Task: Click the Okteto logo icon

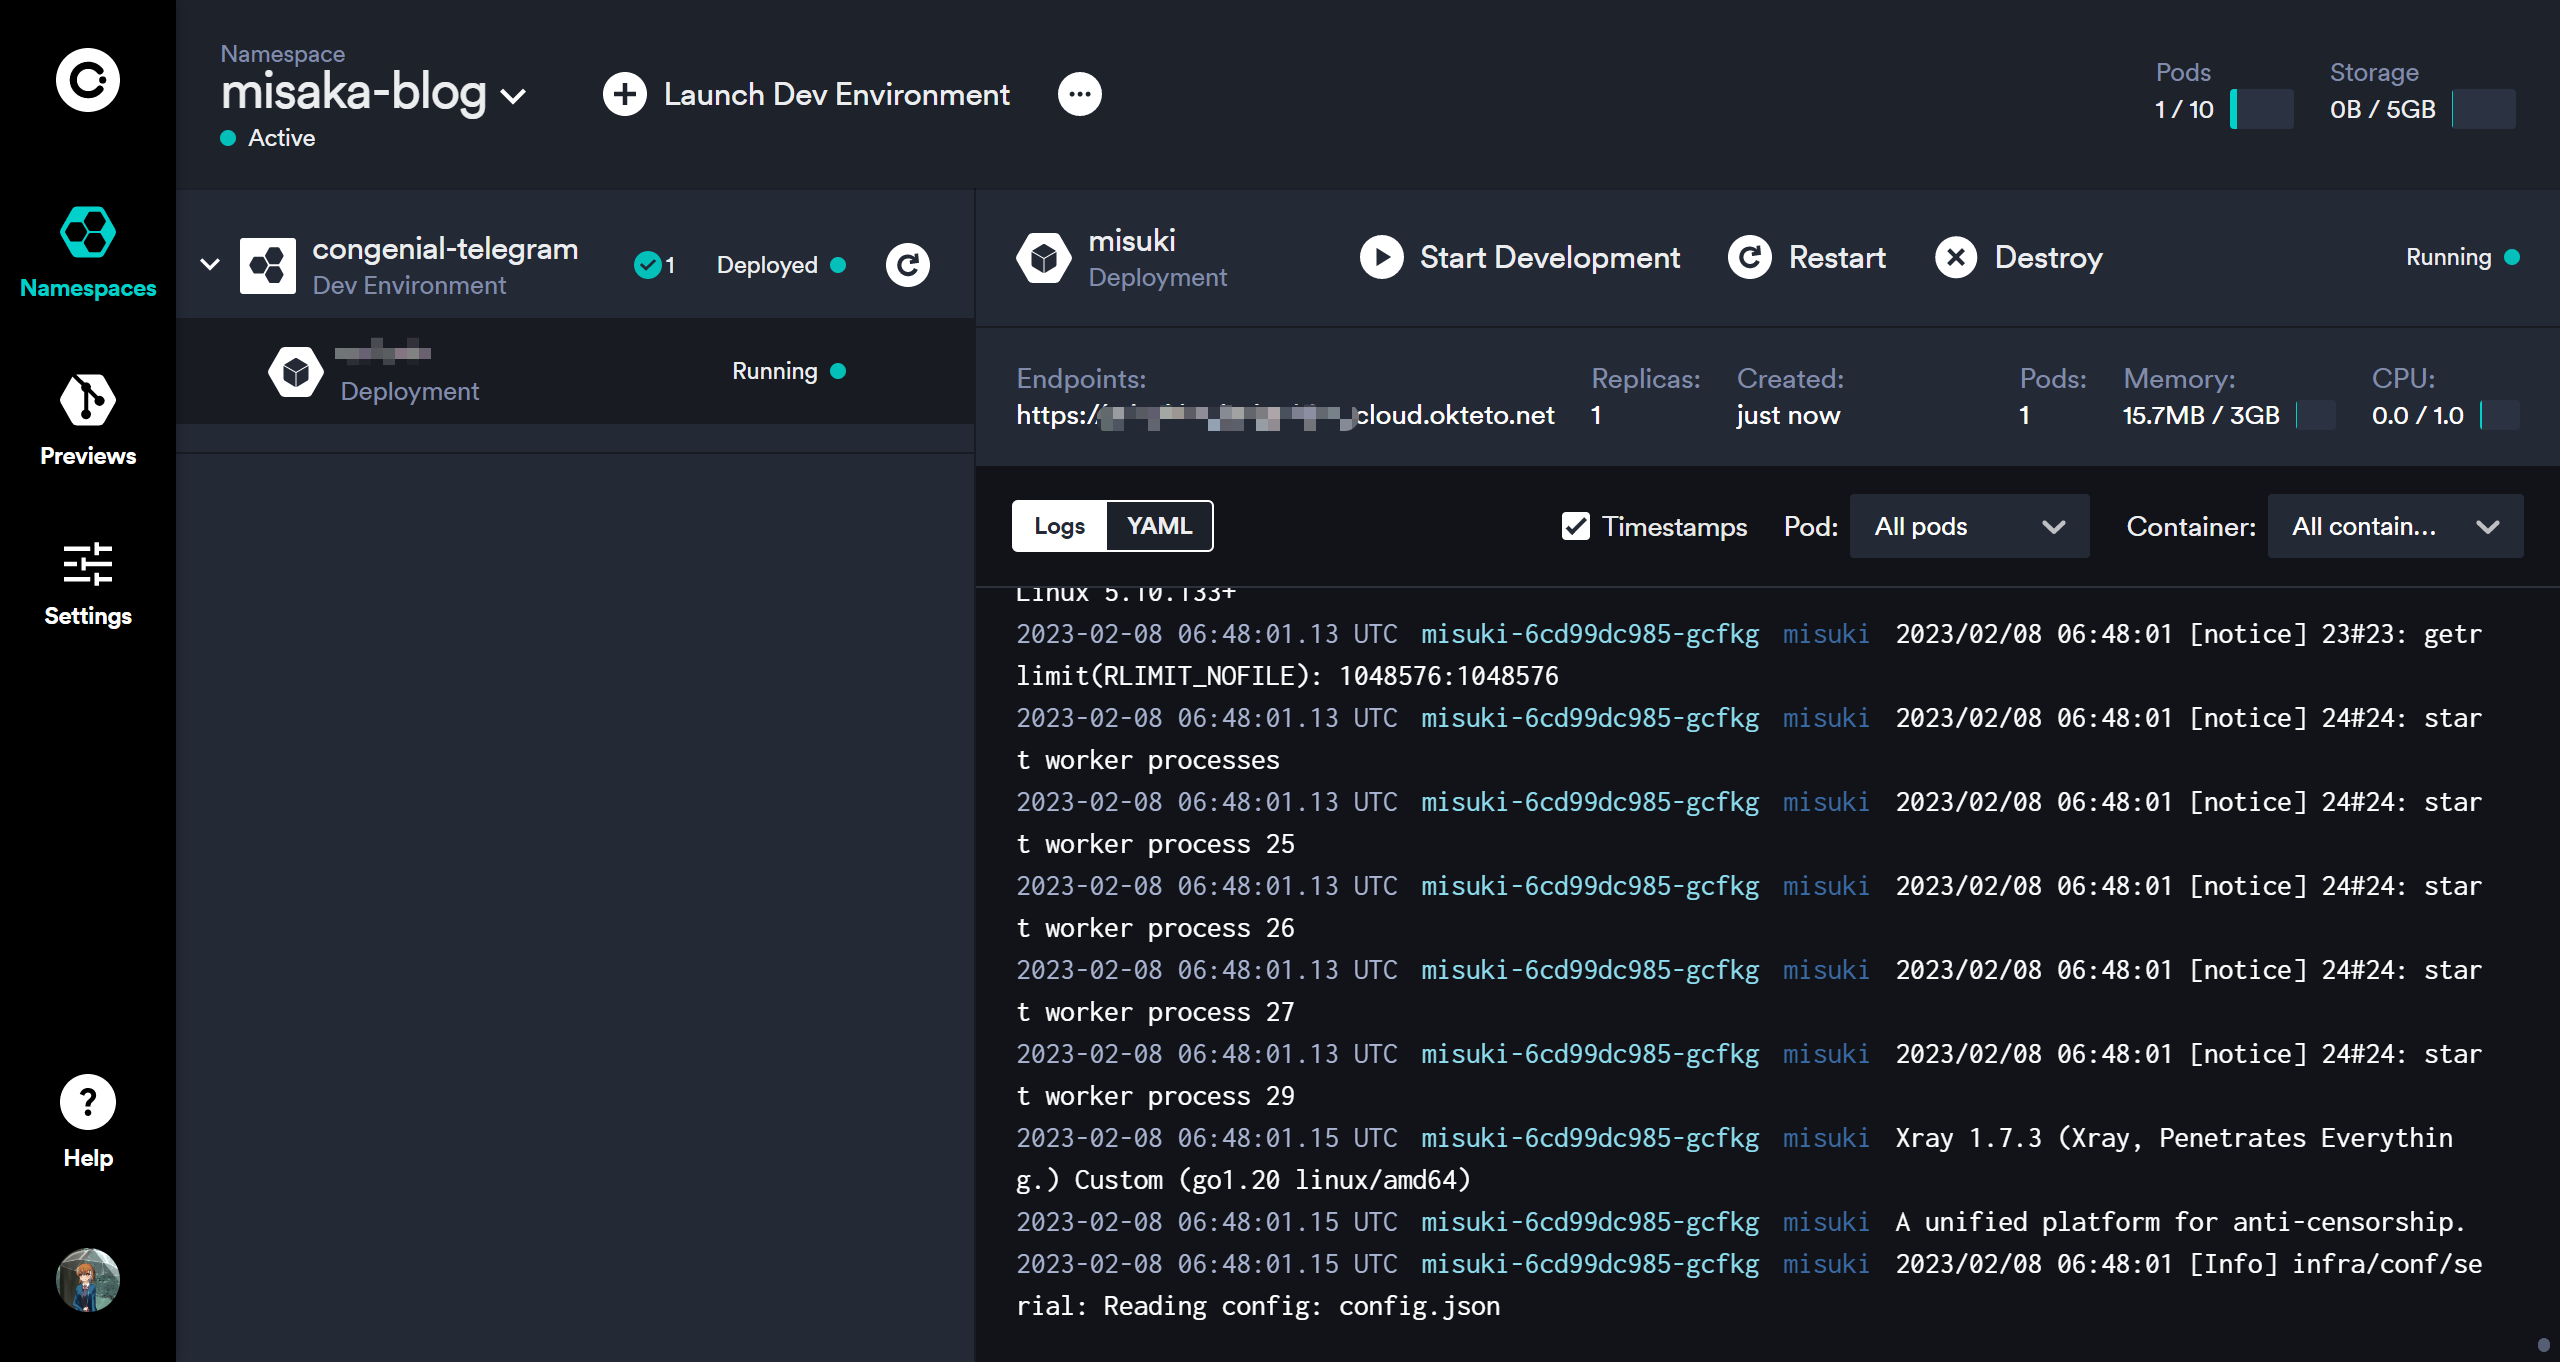Action: (x=88, y=80)
